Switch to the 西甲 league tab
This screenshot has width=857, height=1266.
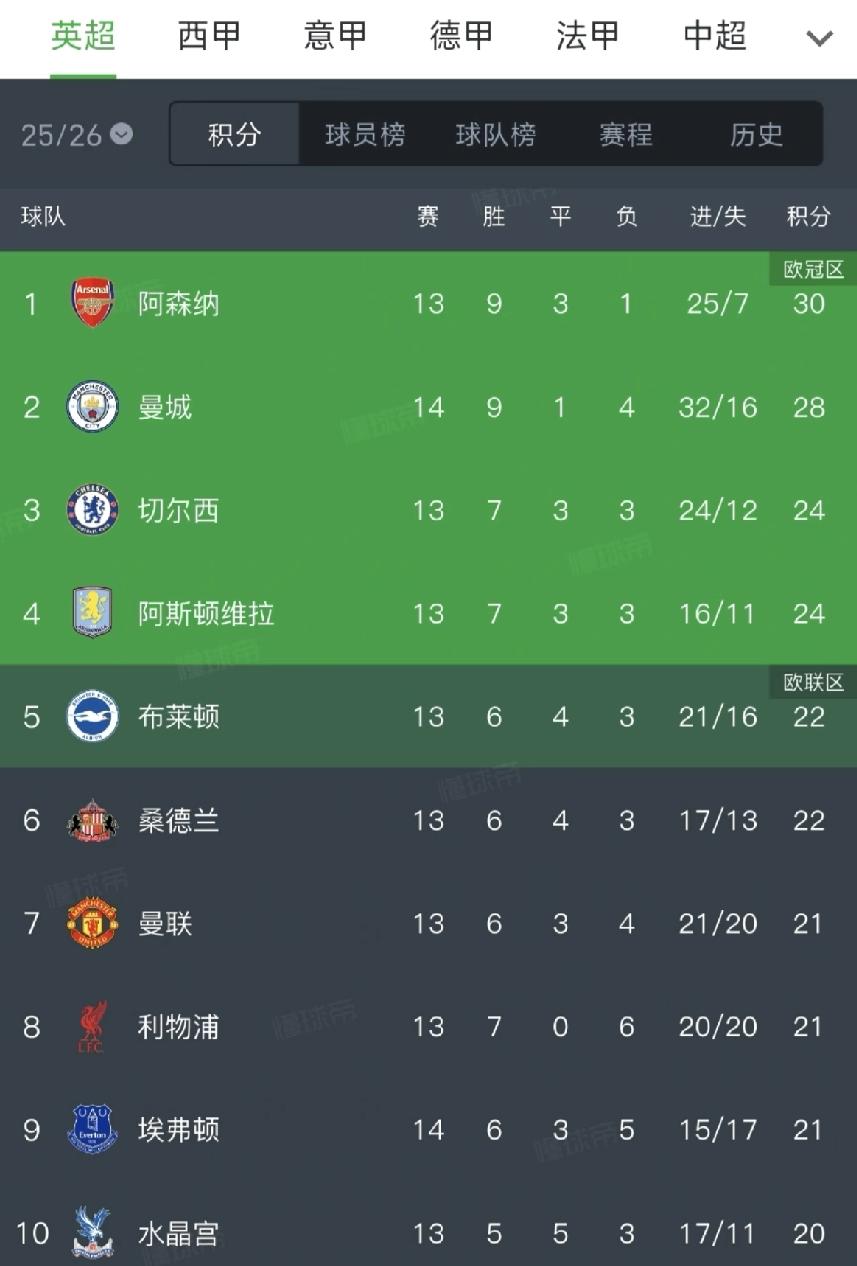pos(210,37)
